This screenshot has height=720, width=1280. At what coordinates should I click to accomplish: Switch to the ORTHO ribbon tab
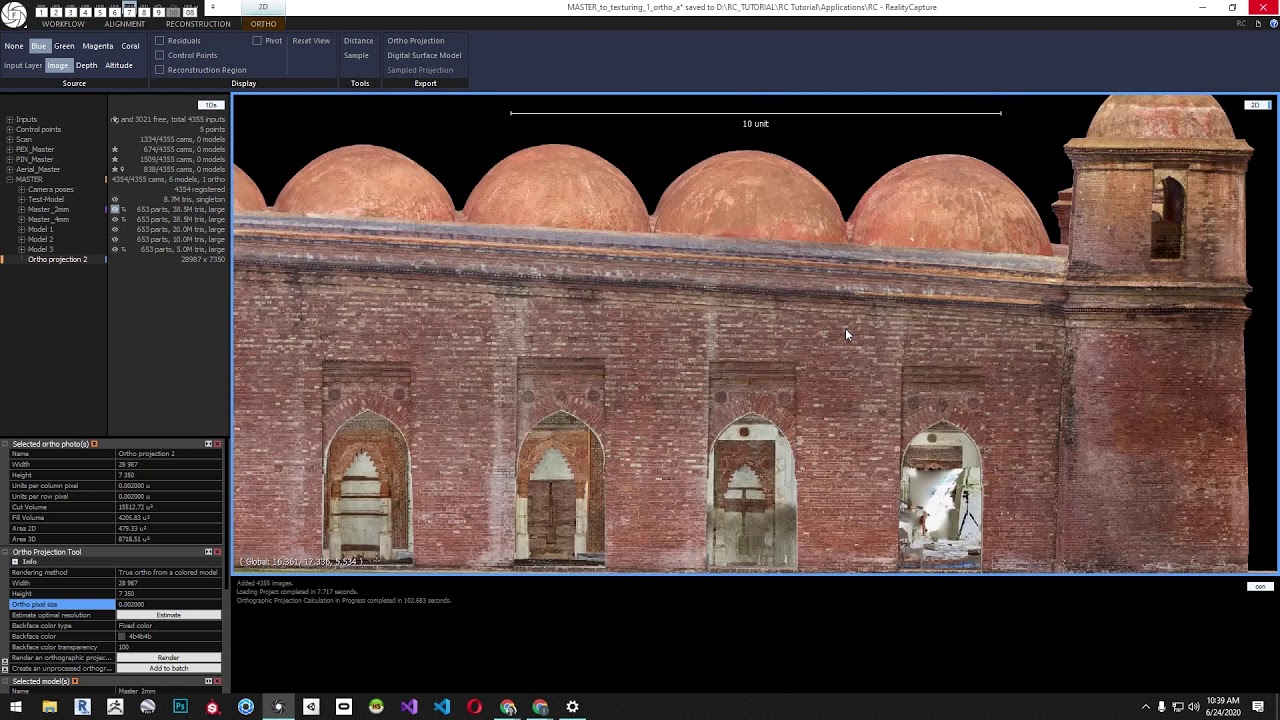264,24
